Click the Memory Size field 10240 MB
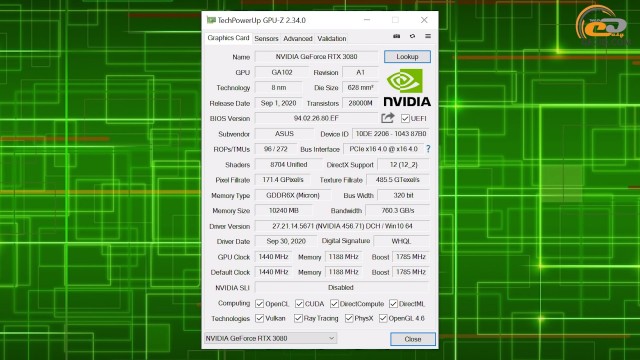 point(284,211)
